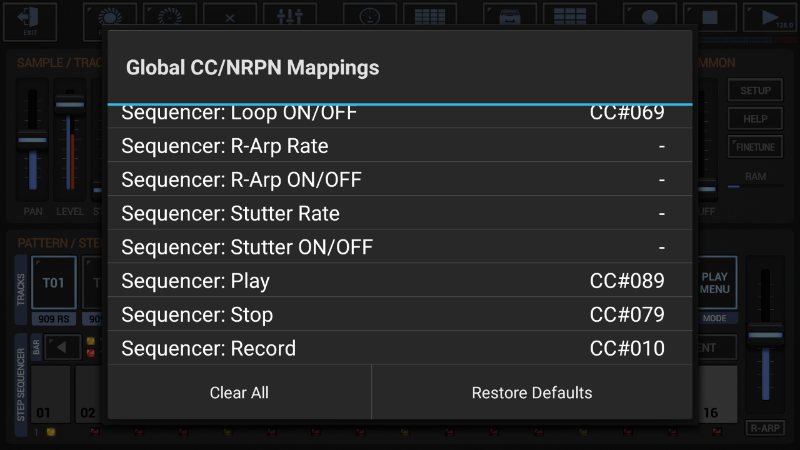Screen dimensions: 800x450
Task: Click the SETUP button
Action: point(755,91)
